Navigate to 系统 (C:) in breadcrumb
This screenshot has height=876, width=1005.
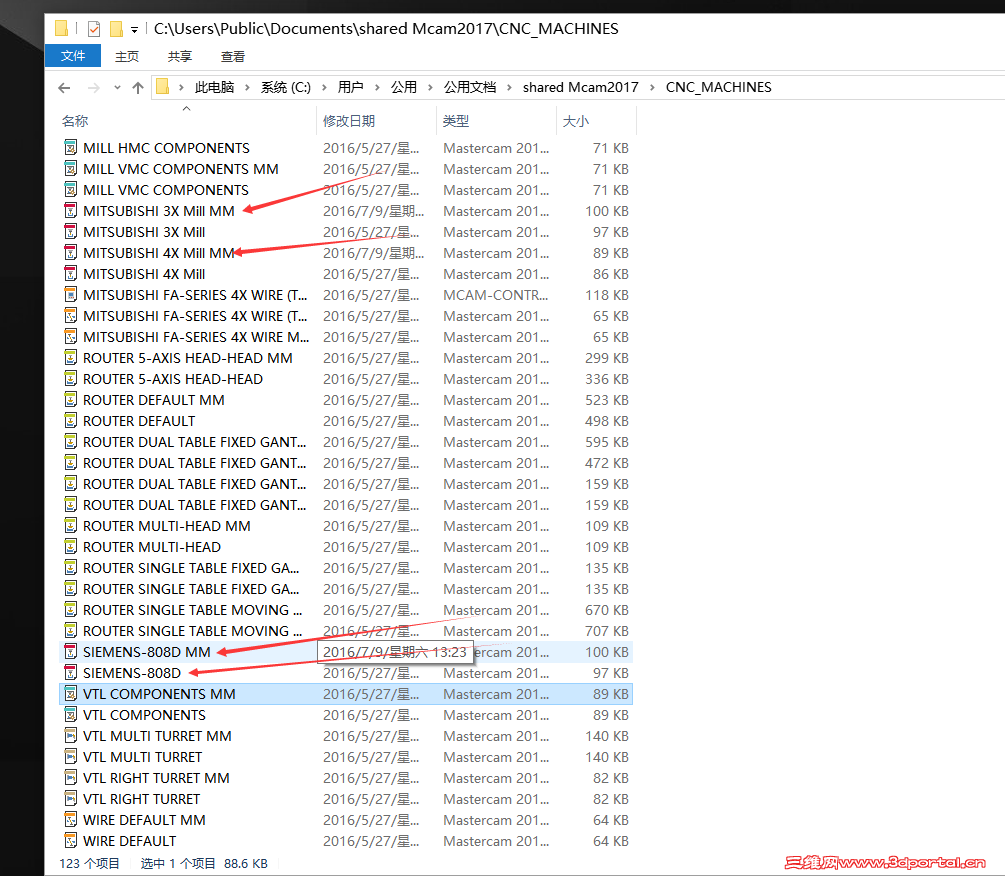(286, 87)
